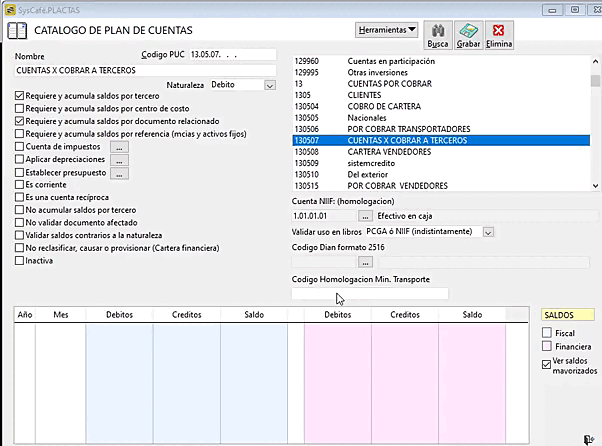Image resolution: width=602 pixels, height=446 pixels.
Task: Select account 130509 sistemcredito
Action: point(441,163)
